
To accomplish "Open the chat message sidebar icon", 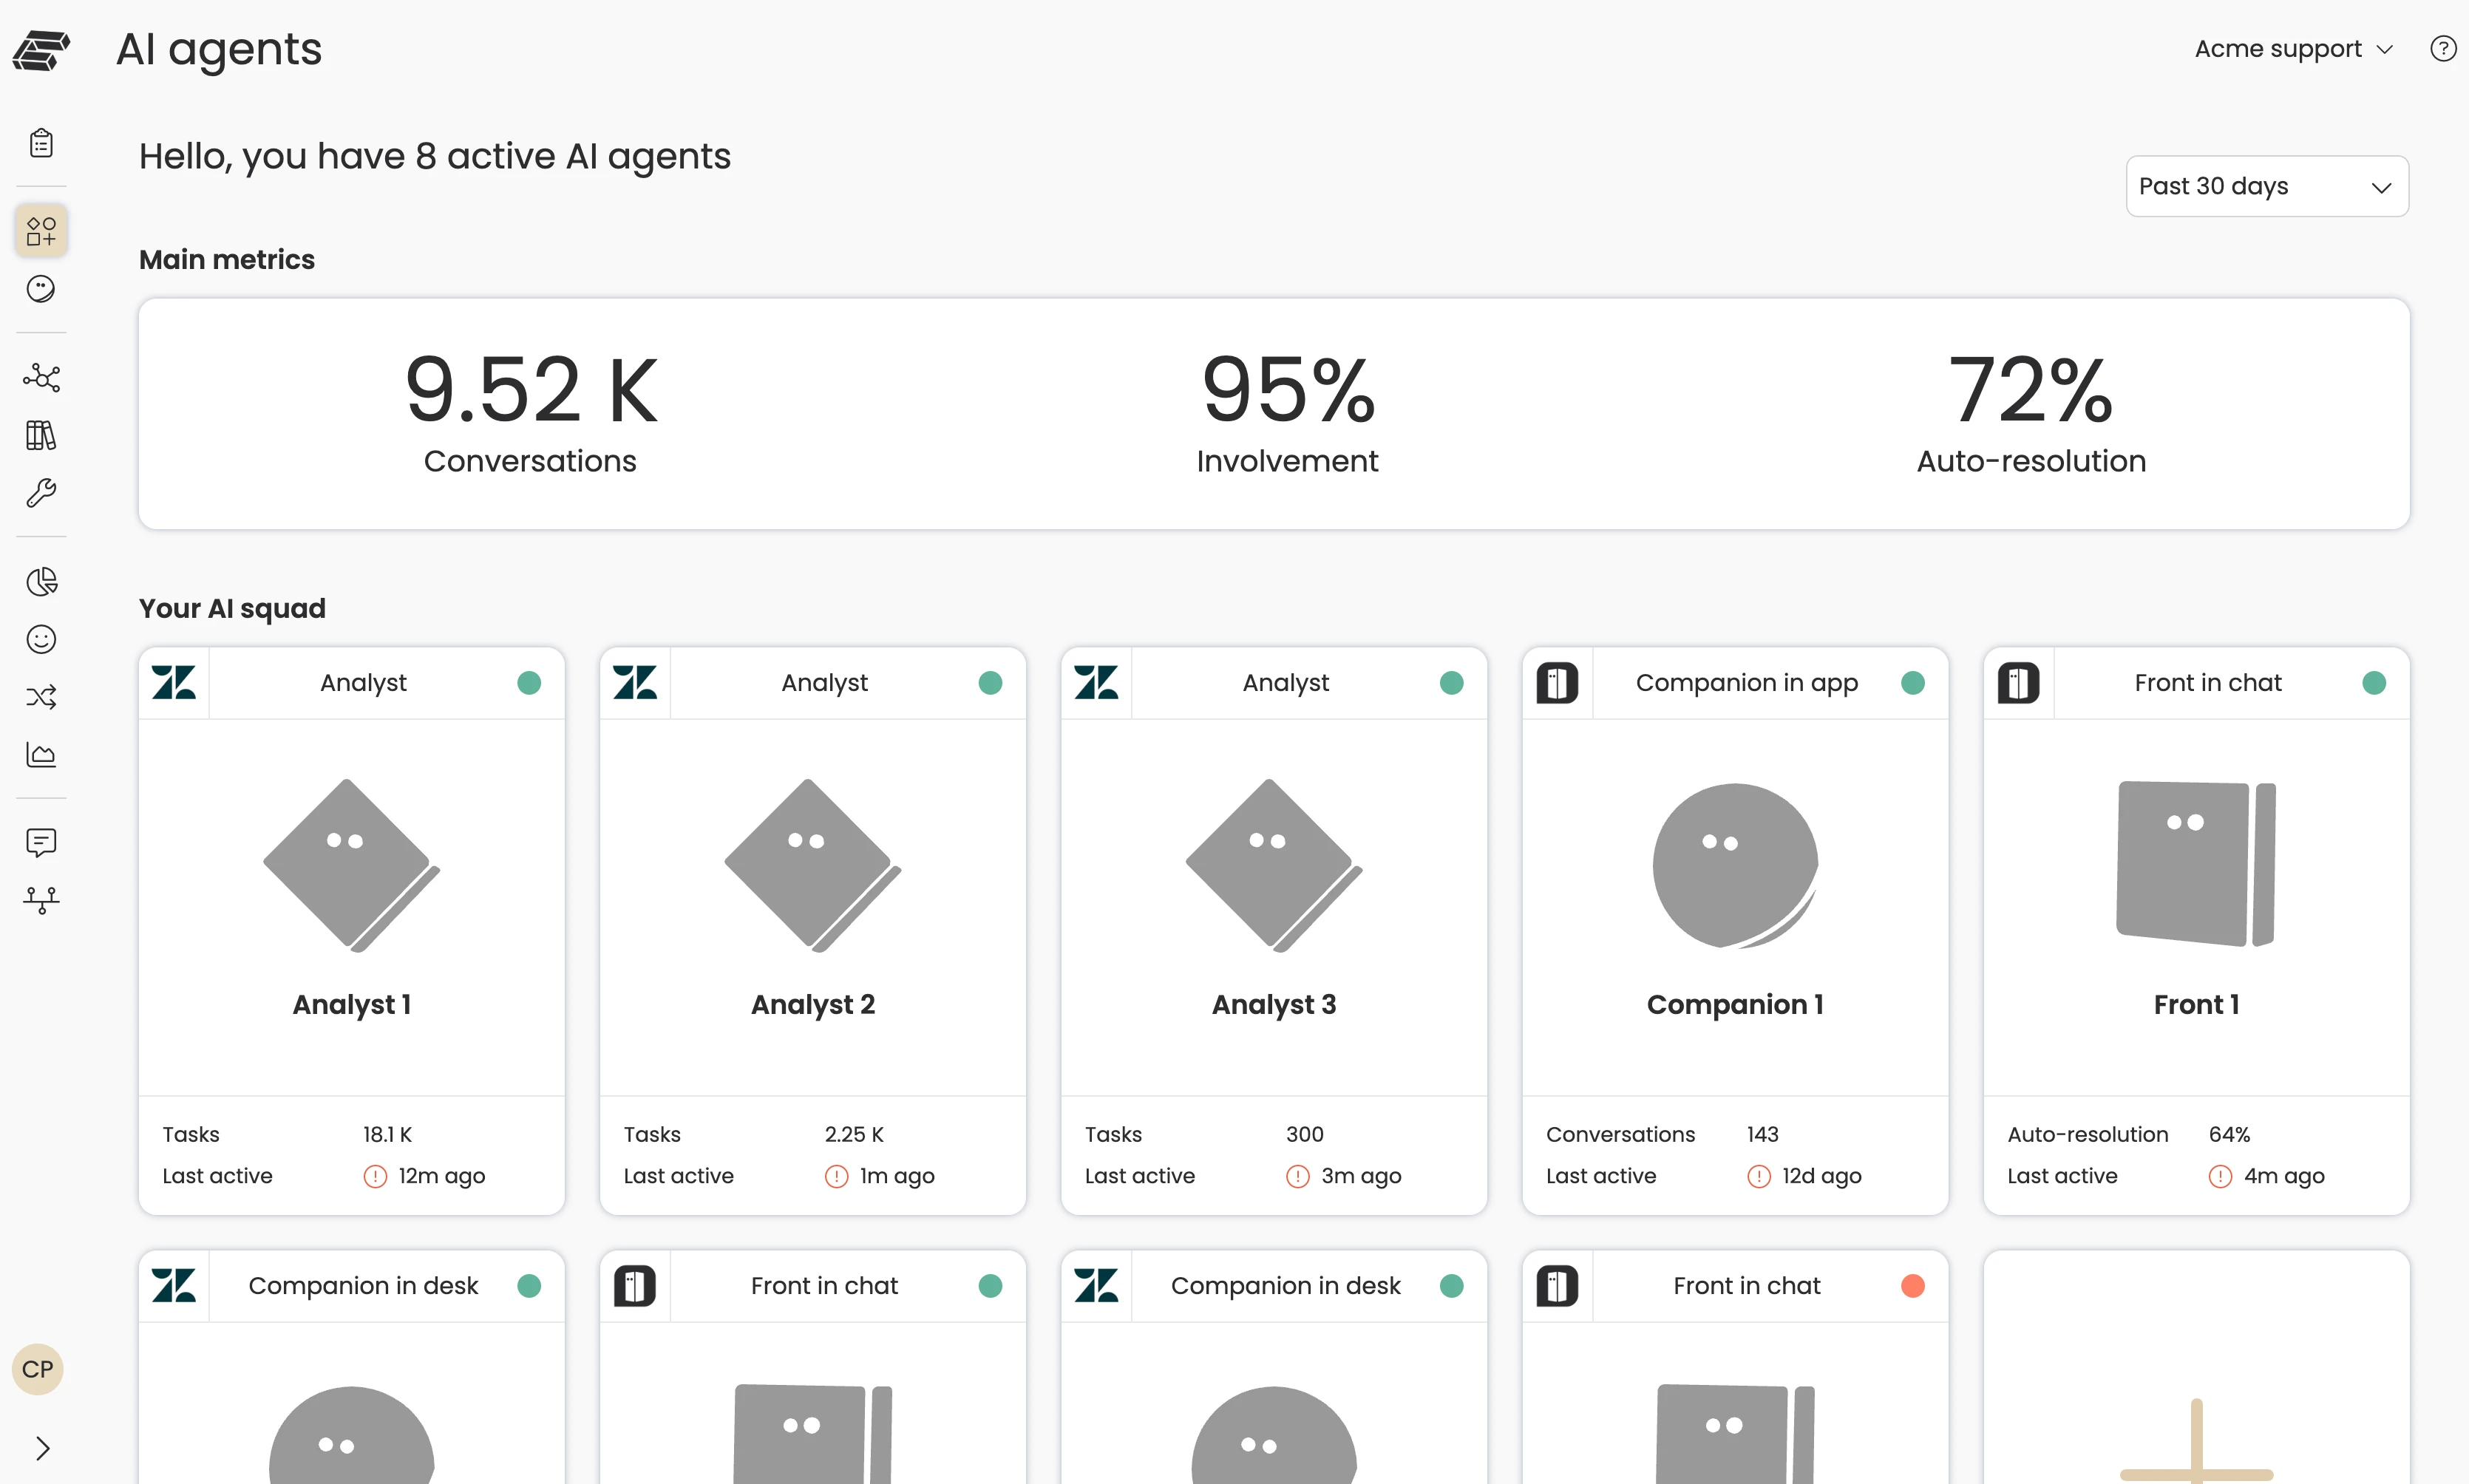I will click(41, 843).
